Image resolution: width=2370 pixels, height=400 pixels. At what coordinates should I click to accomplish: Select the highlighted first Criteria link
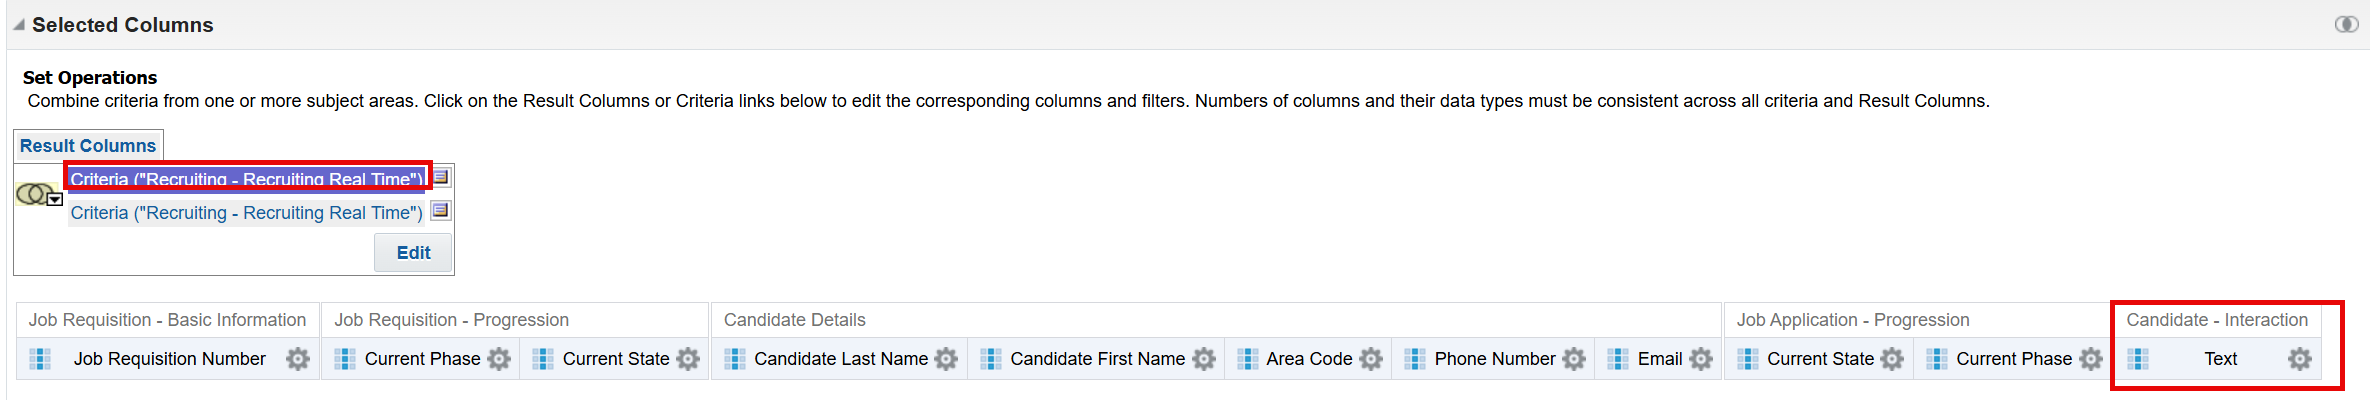coord(246,179)
